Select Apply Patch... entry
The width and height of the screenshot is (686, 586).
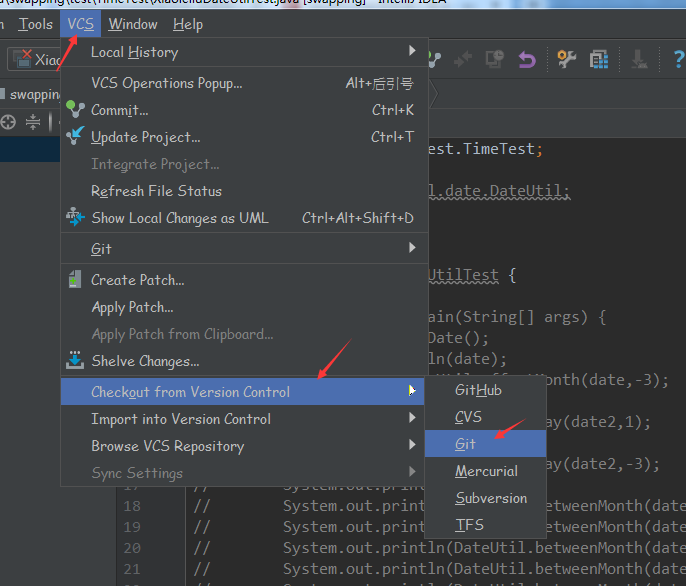coord(244,307)
